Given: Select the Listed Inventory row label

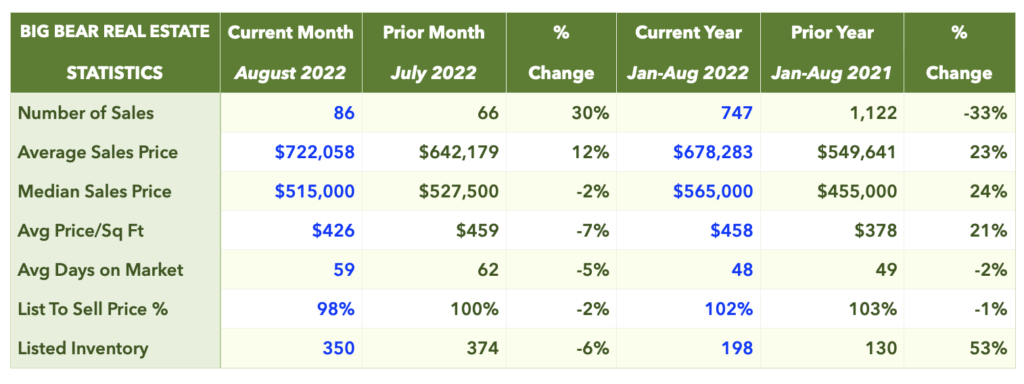Looking at the screenshot, I should (83, 348).
